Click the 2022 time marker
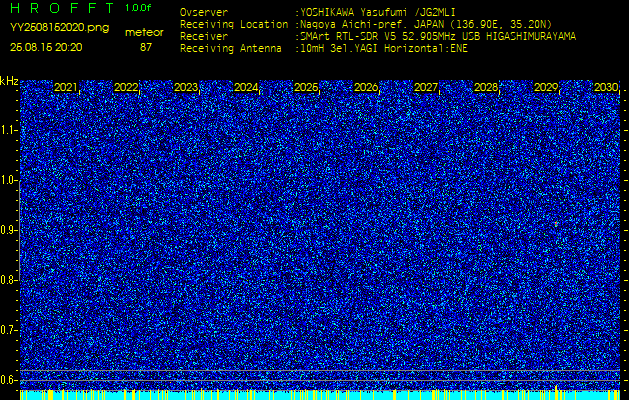Screen dimensions: 629x400 click(126, 87)
